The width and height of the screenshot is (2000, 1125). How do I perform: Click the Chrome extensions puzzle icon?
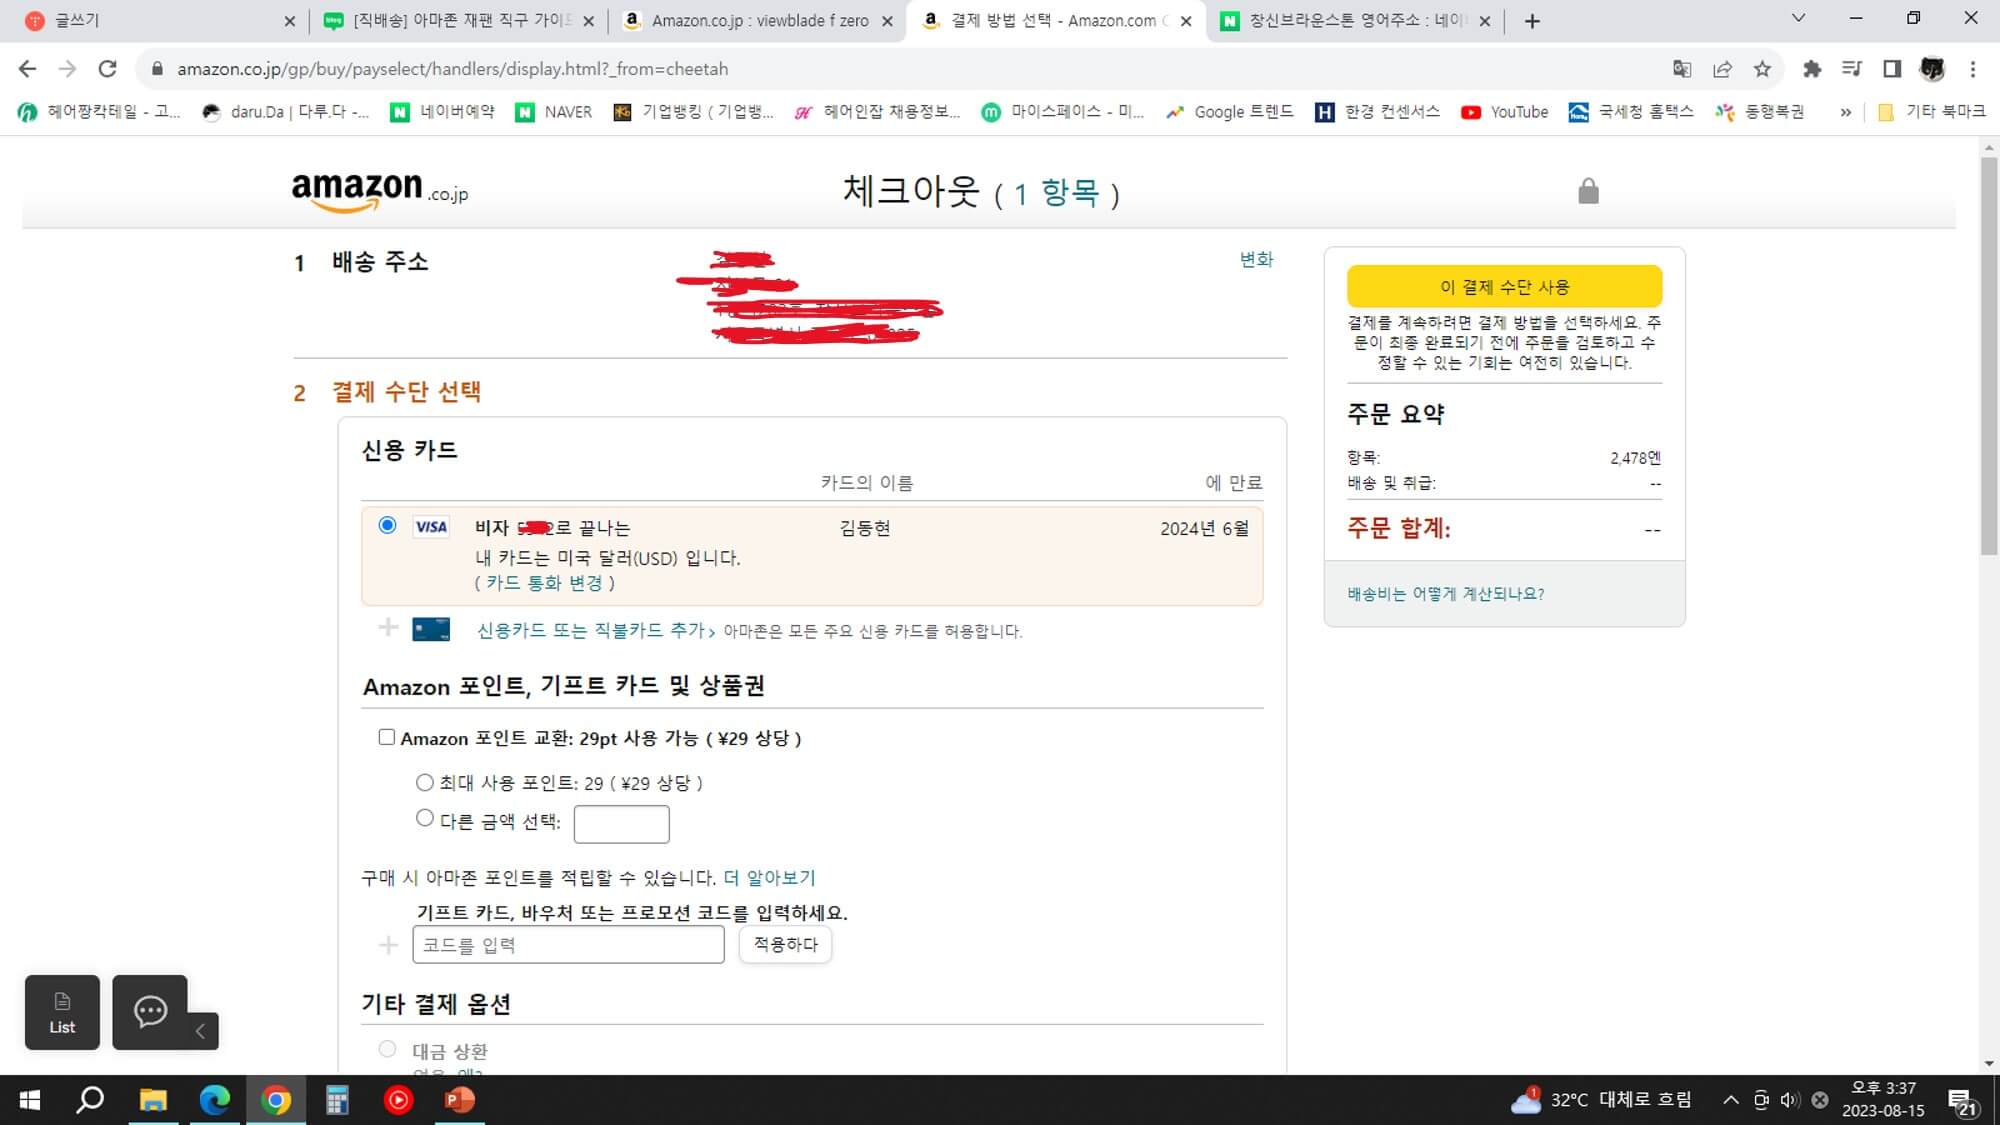click(x=1811, y=69)
